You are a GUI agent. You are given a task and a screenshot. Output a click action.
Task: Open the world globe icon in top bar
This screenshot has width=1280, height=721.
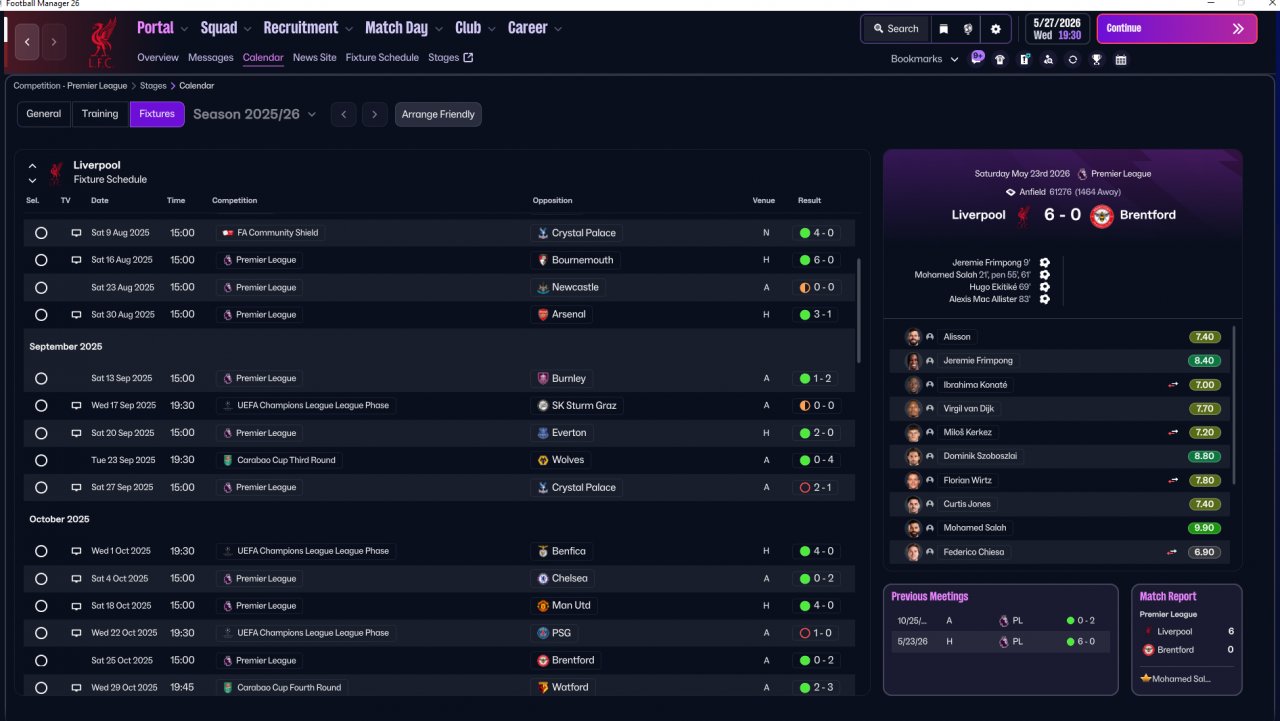(968, 29)
